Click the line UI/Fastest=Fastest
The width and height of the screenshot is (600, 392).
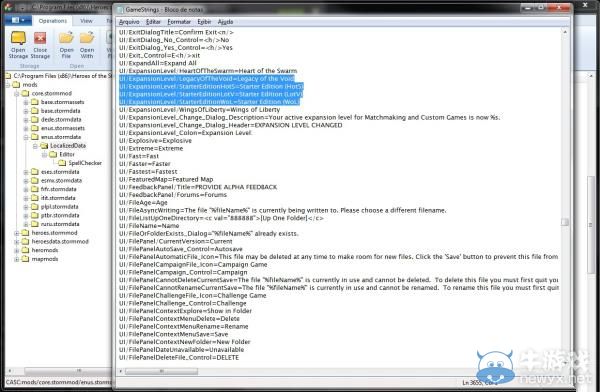pyautogui.click(x=148, y=172)
